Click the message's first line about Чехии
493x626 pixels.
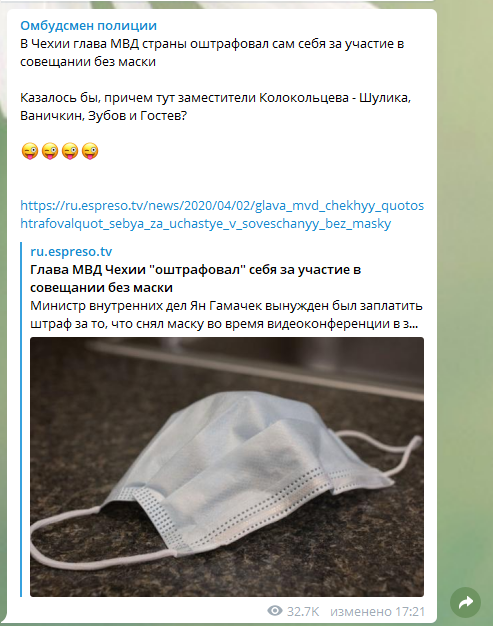pos(212,44)
